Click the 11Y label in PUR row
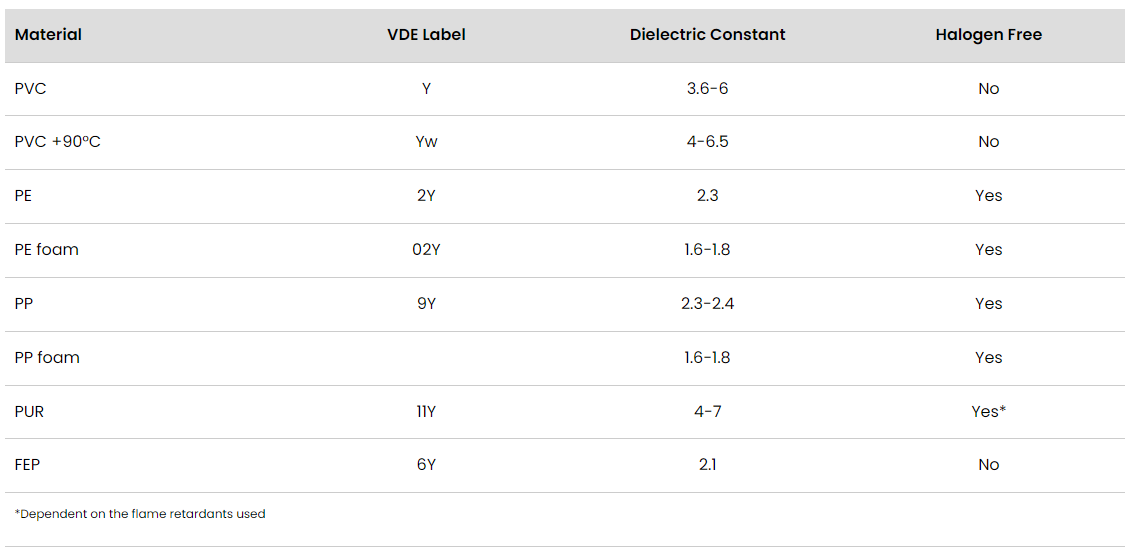Image resolution: width=1125 pixels, height=553 pixels. pos(426,411)
